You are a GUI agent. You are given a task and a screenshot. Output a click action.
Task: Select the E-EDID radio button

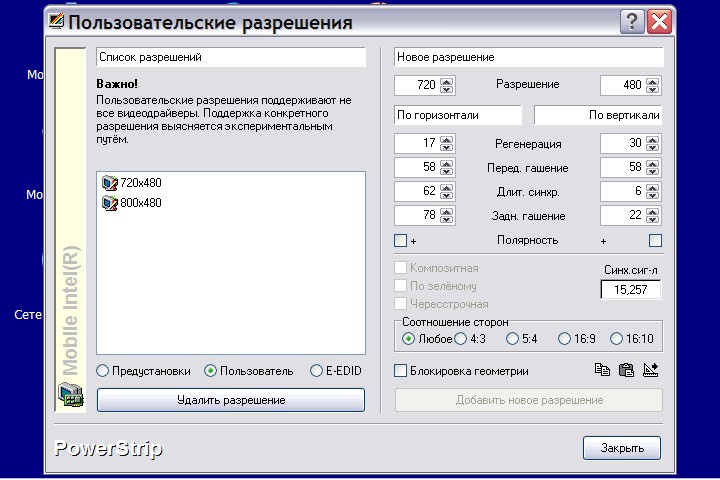(x=317, y=371)
